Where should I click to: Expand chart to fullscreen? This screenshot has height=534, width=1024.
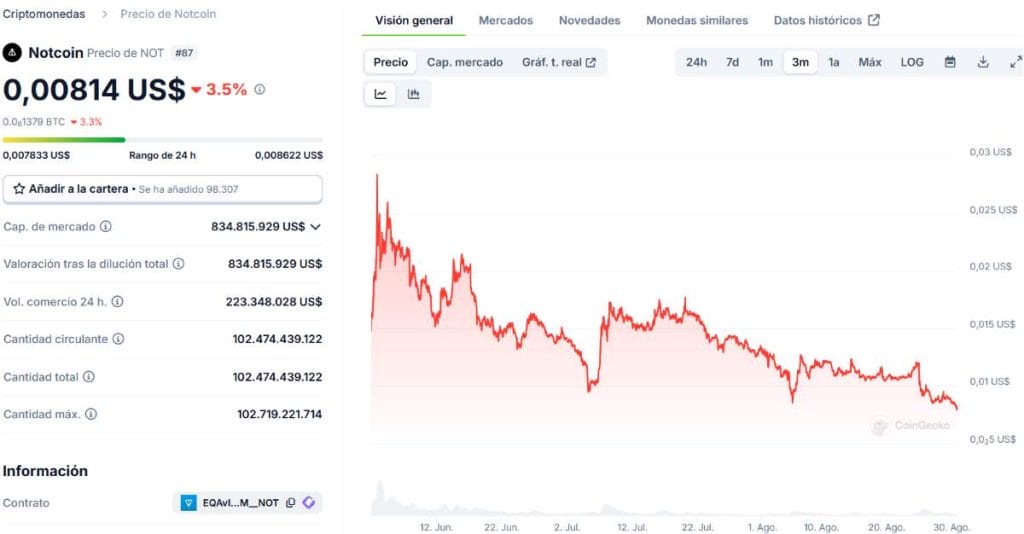[x=1015, y=62]
